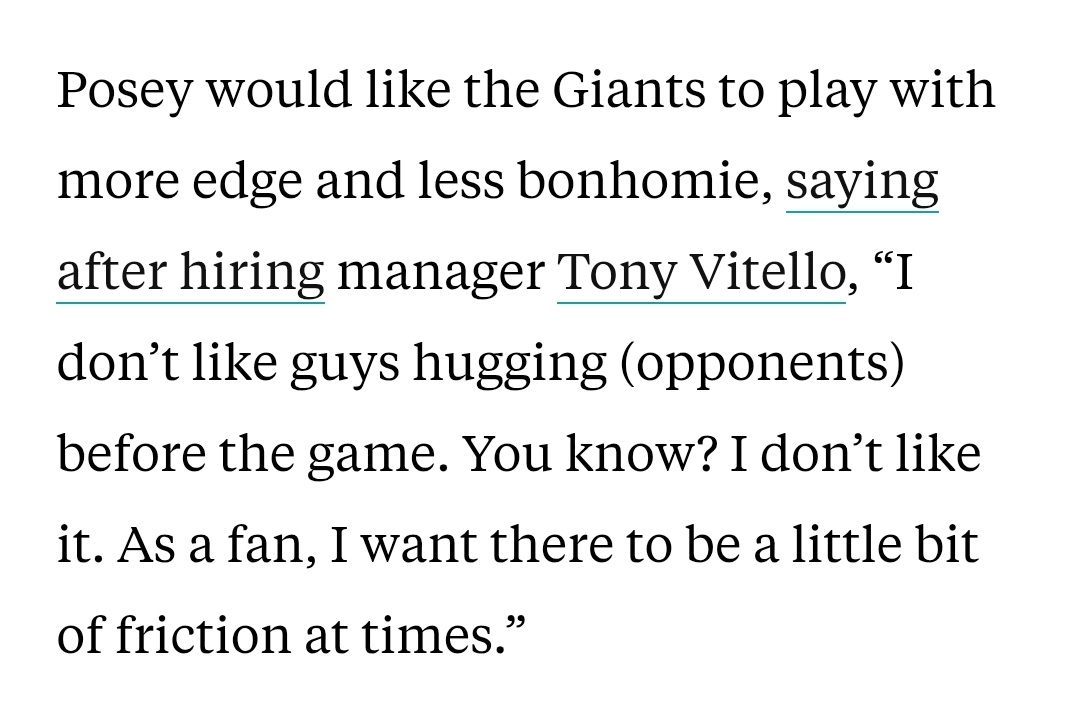
Task: Open the "Tony Vitello" link
Action: click(x=700, y=273)
